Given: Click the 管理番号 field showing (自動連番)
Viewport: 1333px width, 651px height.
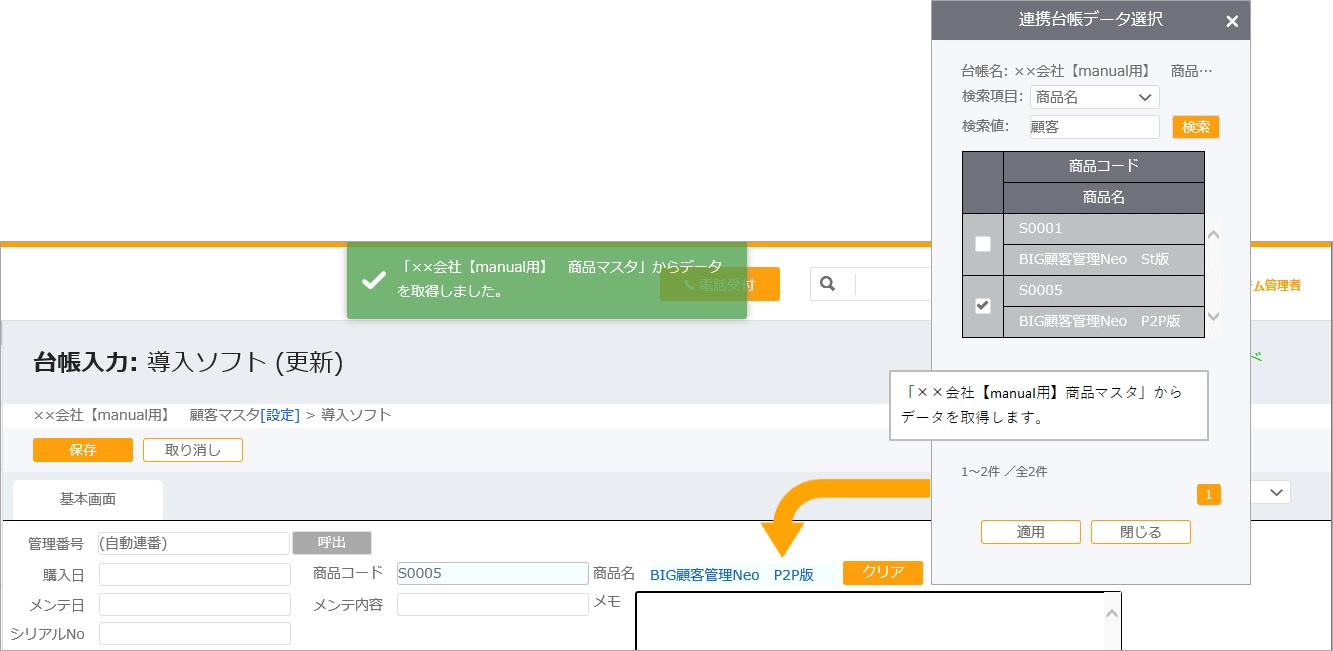Looking at the screenshot, I should click(194, 543).
